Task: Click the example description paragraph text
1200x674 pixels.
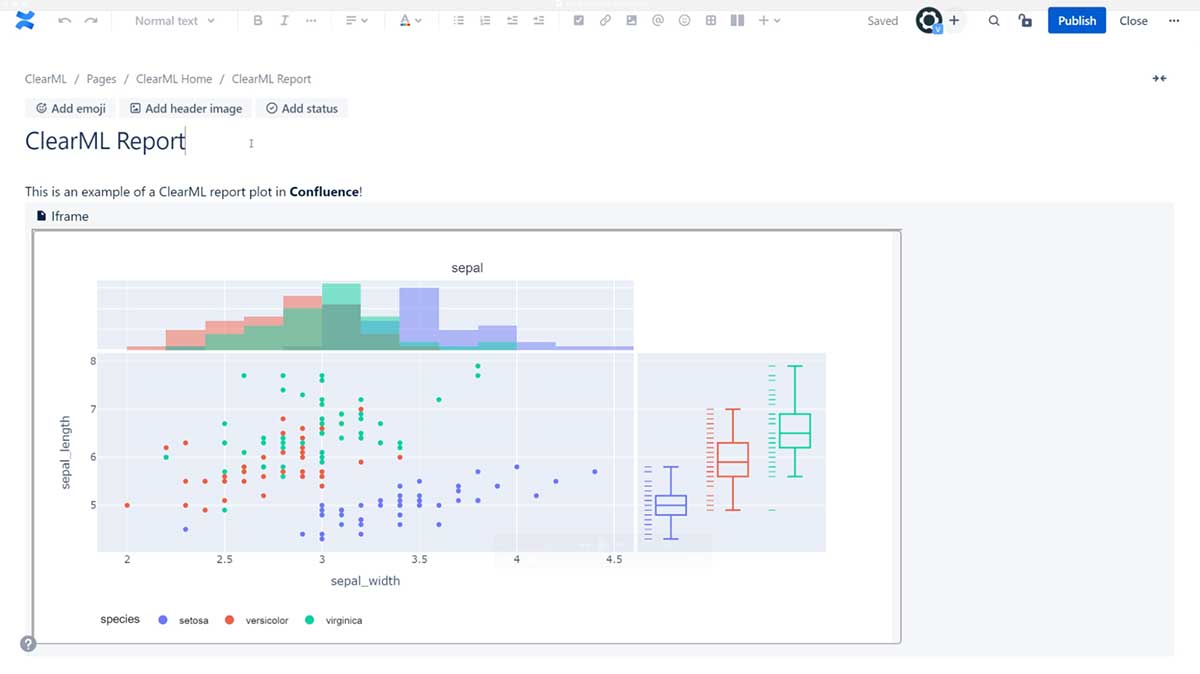Action: [194, 191]
